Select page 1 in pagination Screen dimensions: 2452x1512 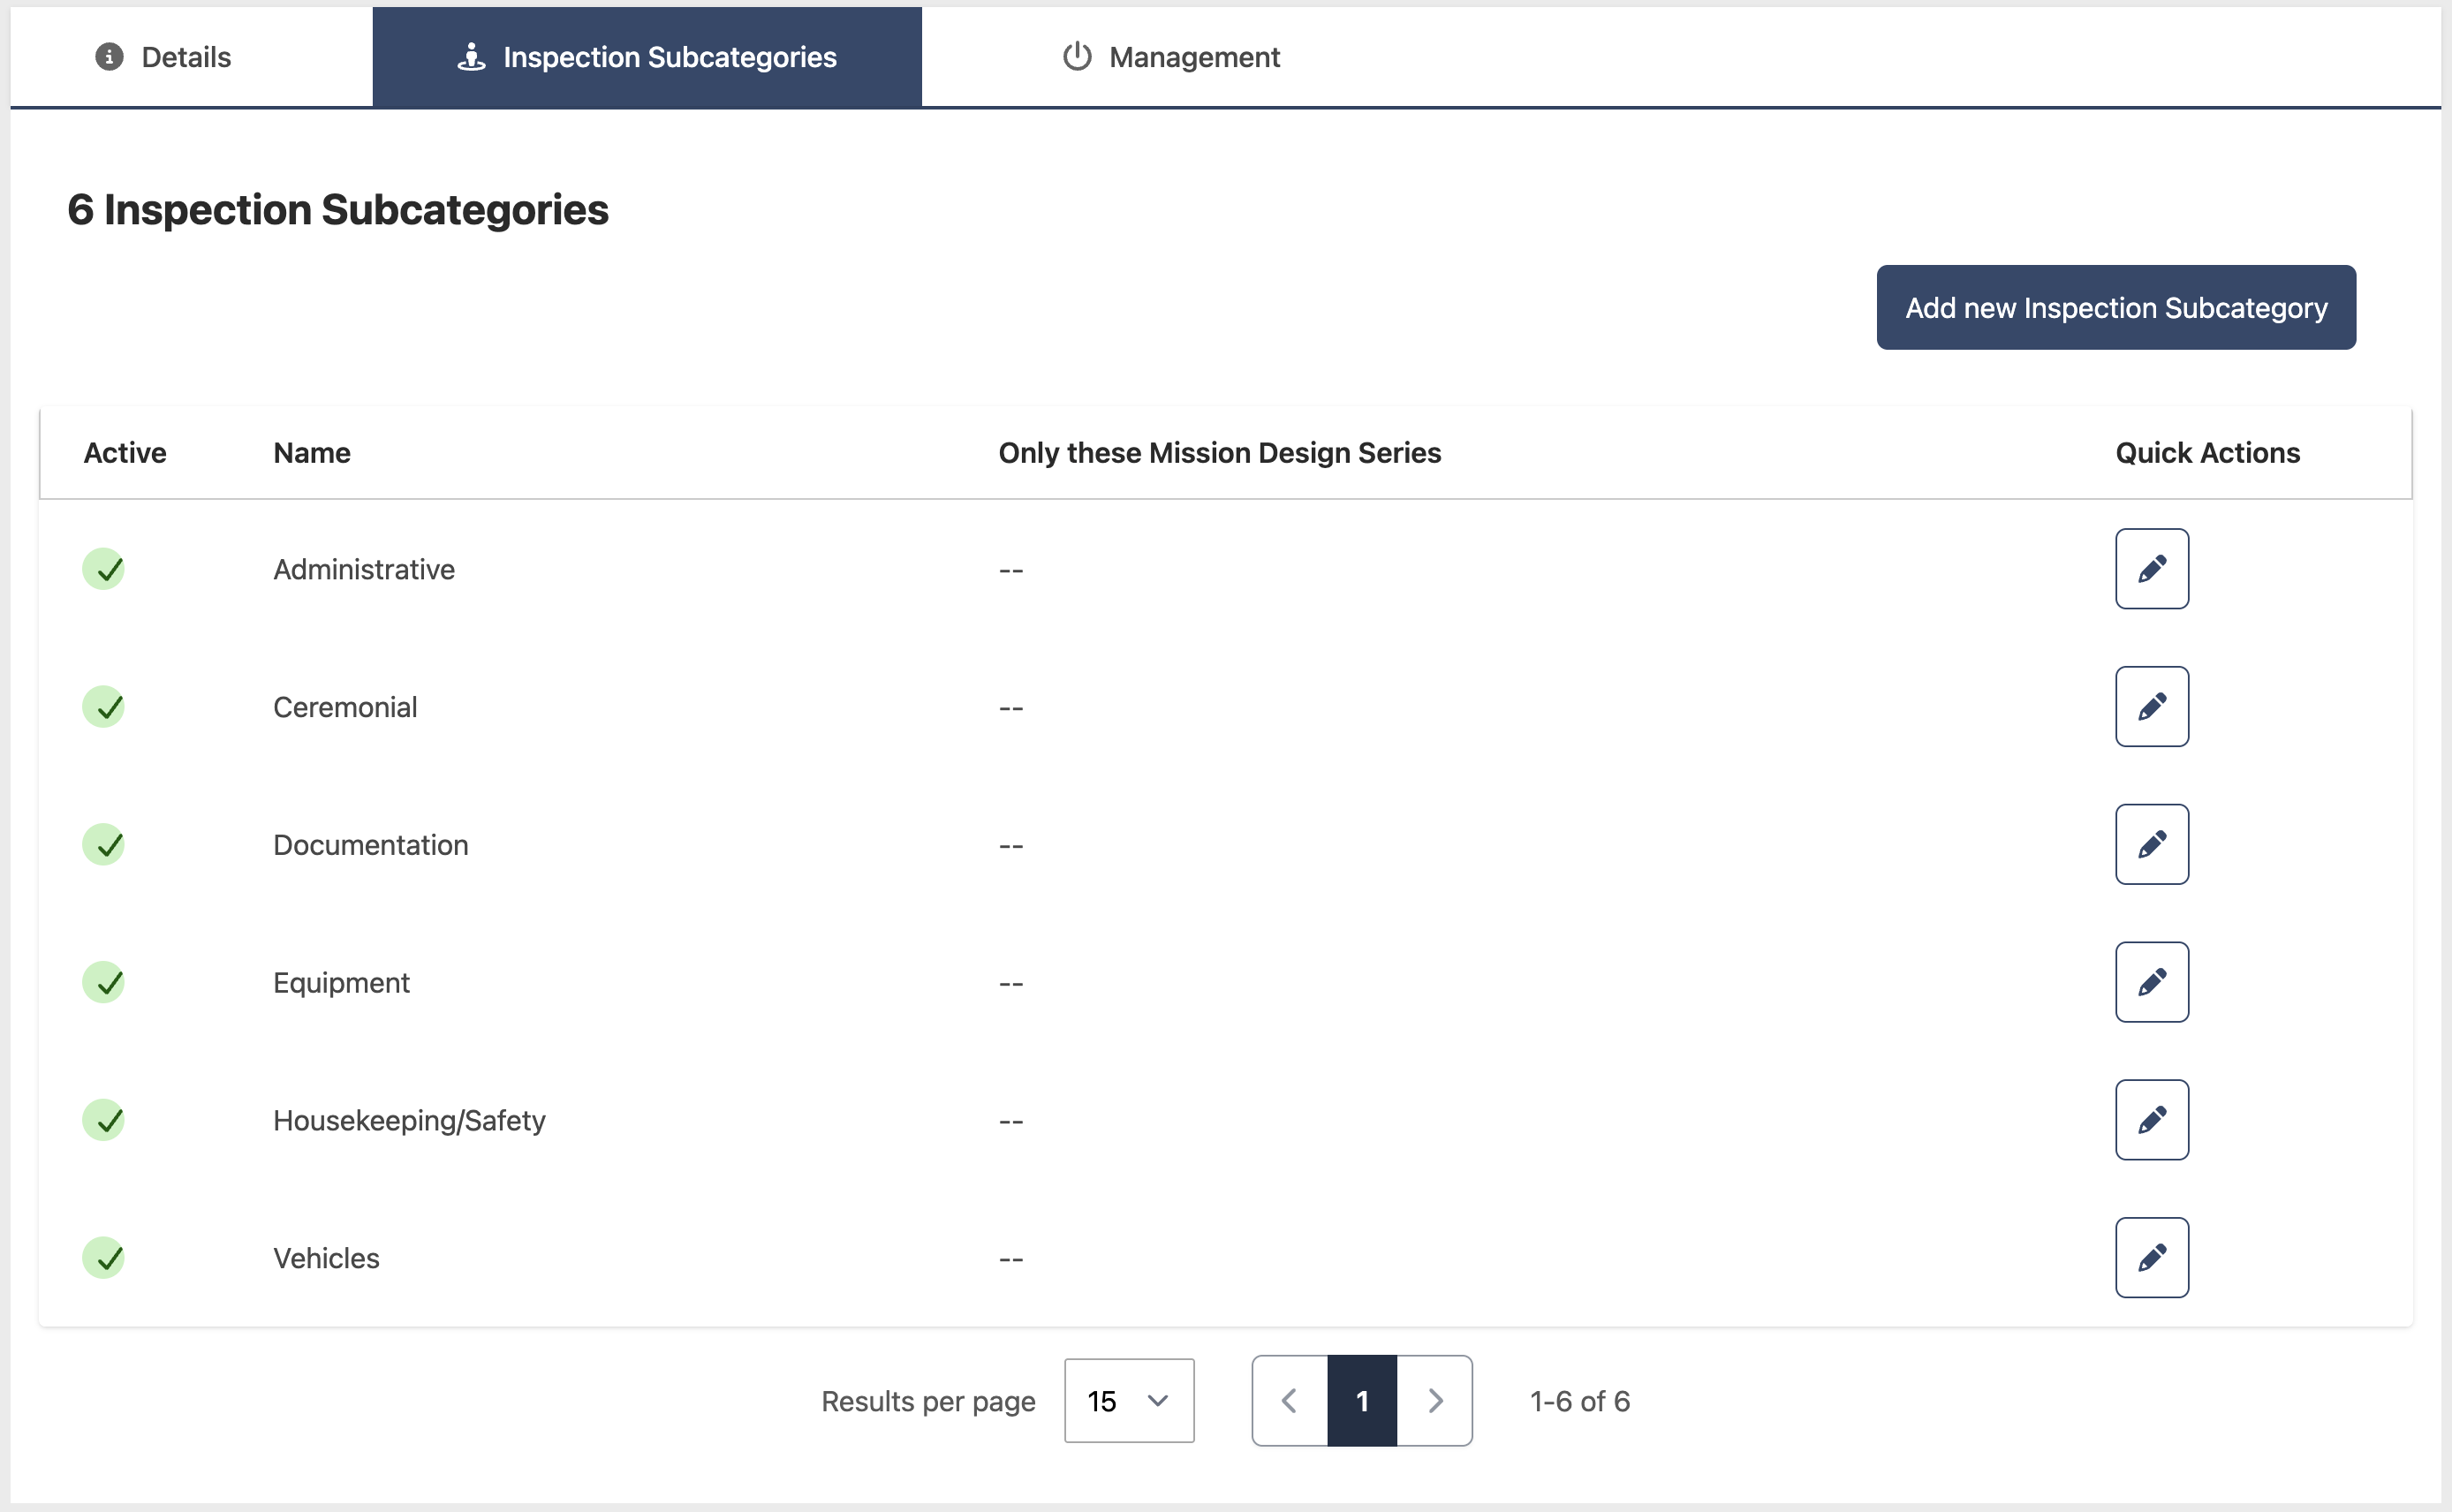click(1362, 1401)
